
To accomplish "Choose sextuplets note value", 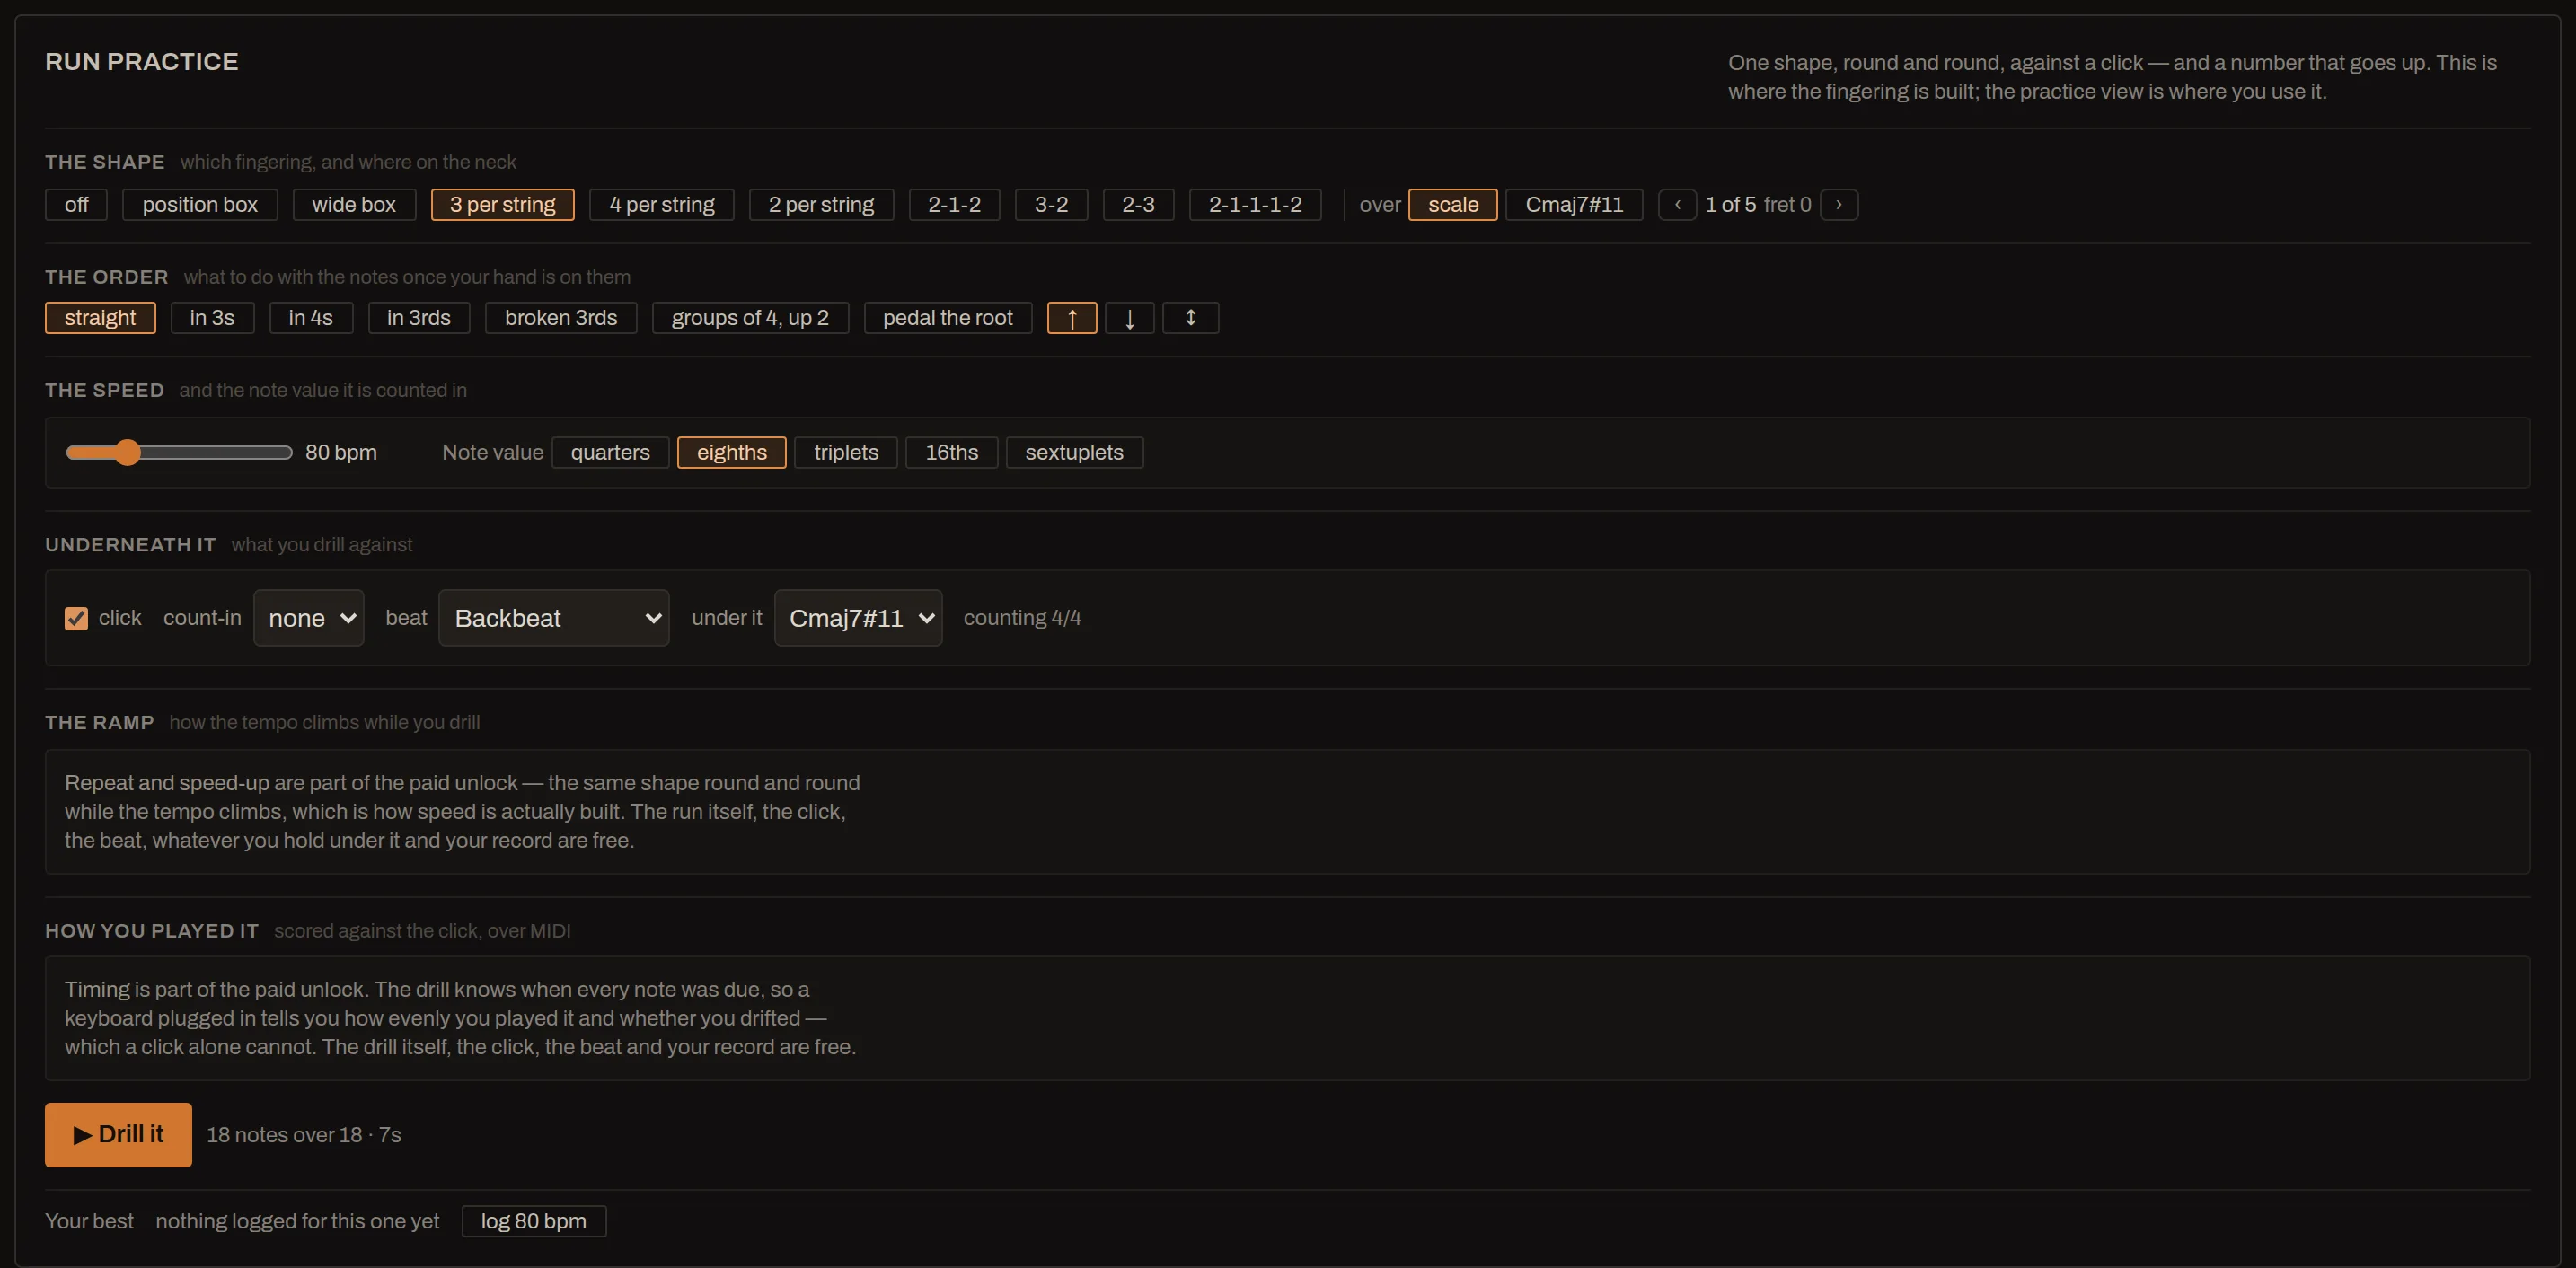I will pyautogui.click(x=1074, y=452).
